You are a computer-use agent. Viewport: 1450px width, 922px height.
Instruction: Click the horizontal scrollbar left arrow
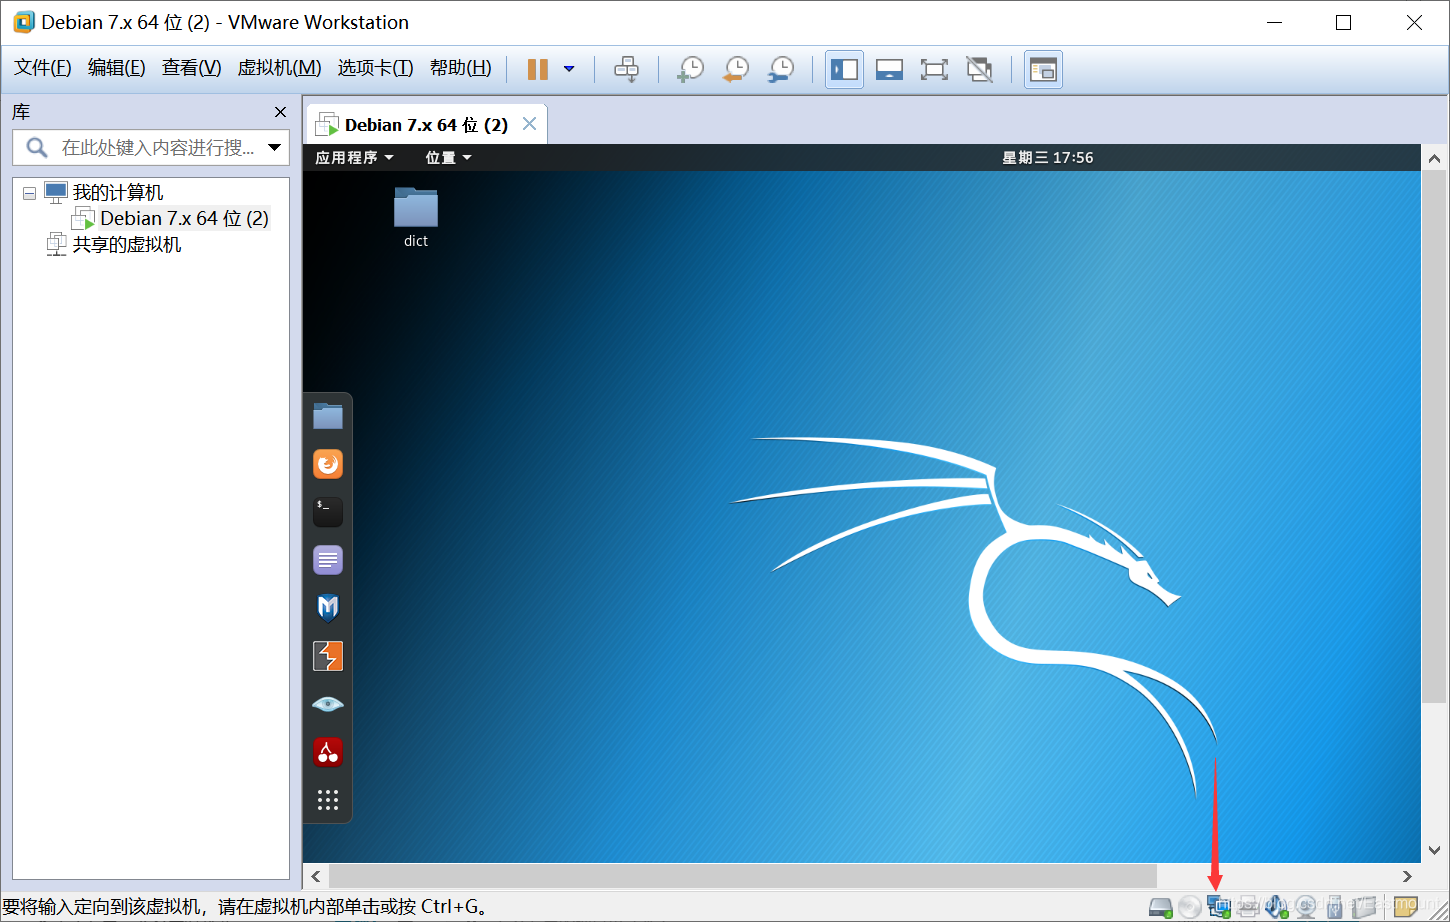tap(316, 876)
